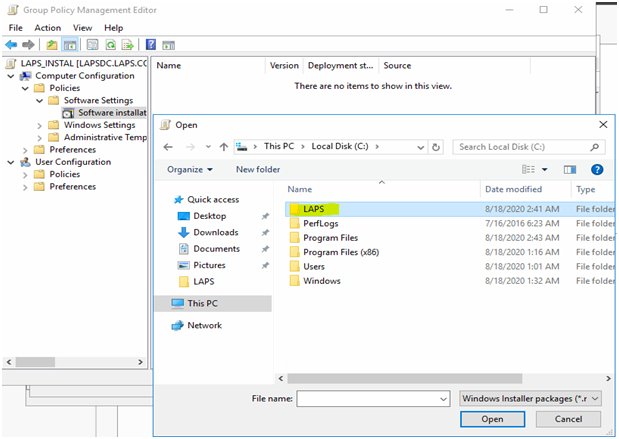
Task: Select the Windows folder in the file list
Action: click(x=450, y=281)
